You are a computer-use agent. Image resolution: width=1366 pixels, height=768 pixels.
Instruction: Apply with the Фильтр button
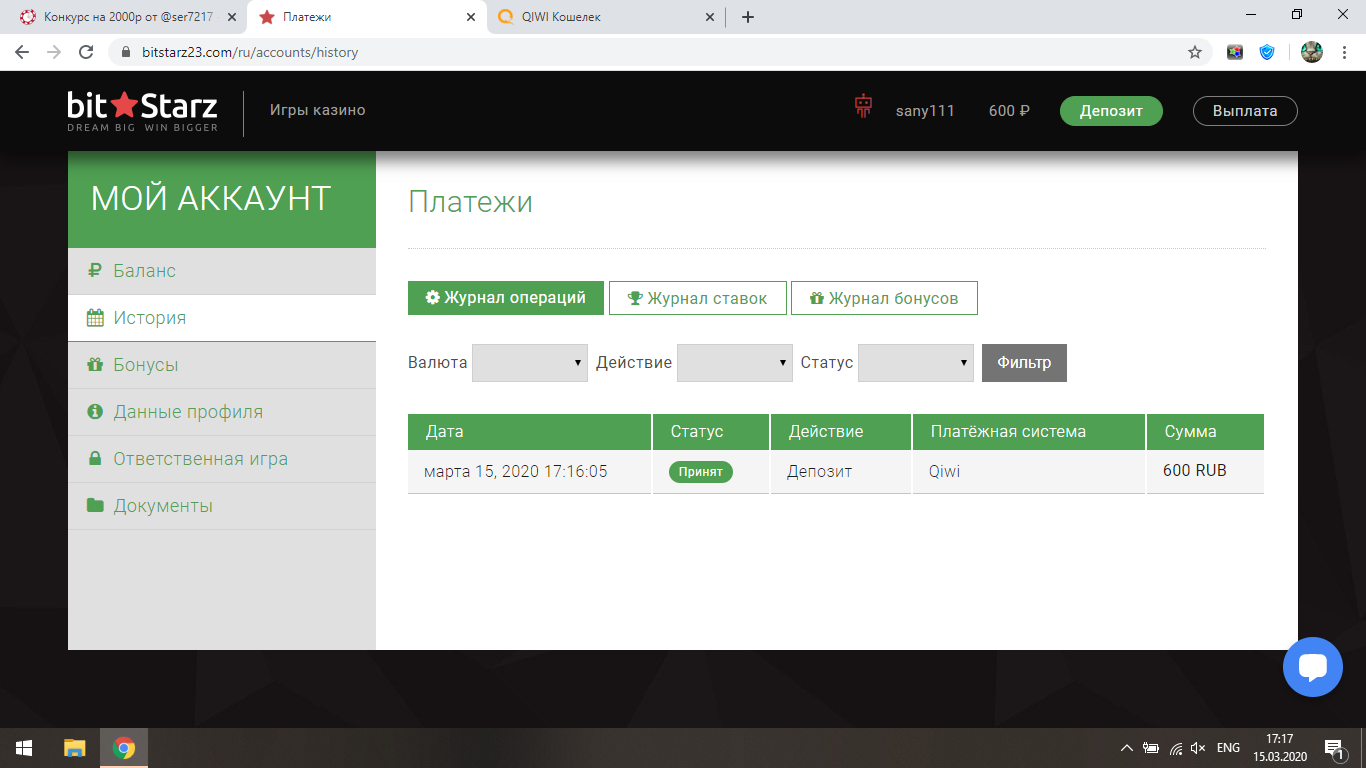1024,363
